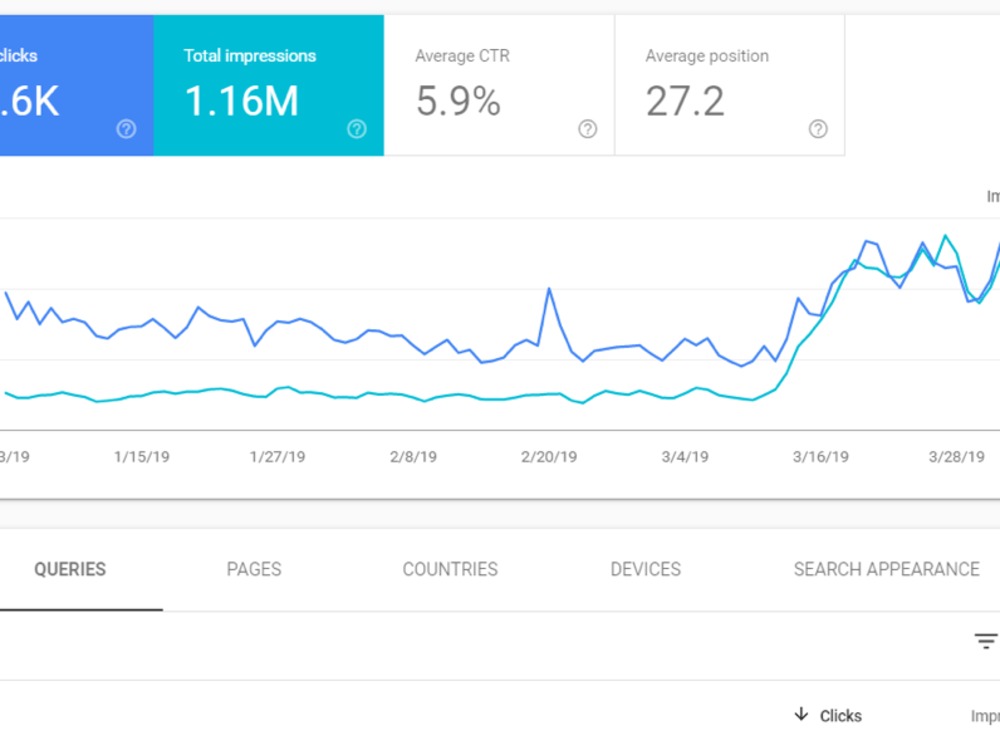This screenshot has height=750, width=1000.
Task: Sort table by Clicks column
Action: (841, 716)
